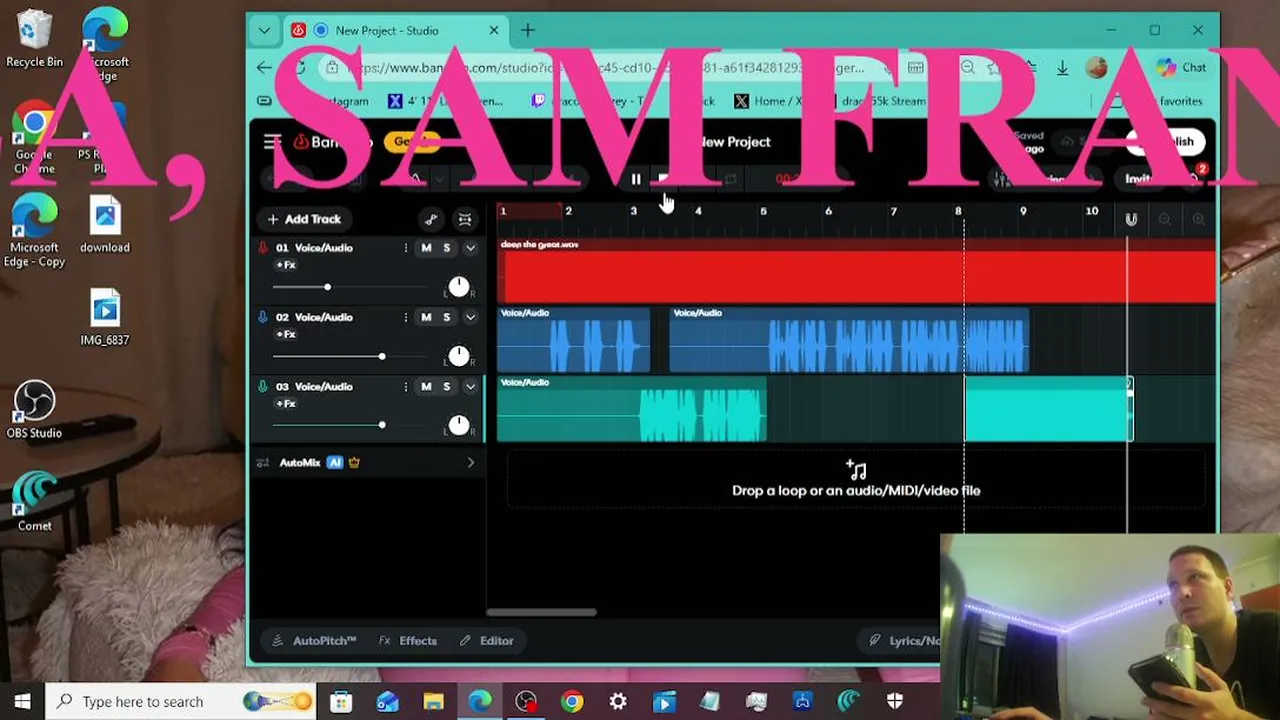Open the Editor tab at the bottom

pyautogui.click(x=487, y=641)
